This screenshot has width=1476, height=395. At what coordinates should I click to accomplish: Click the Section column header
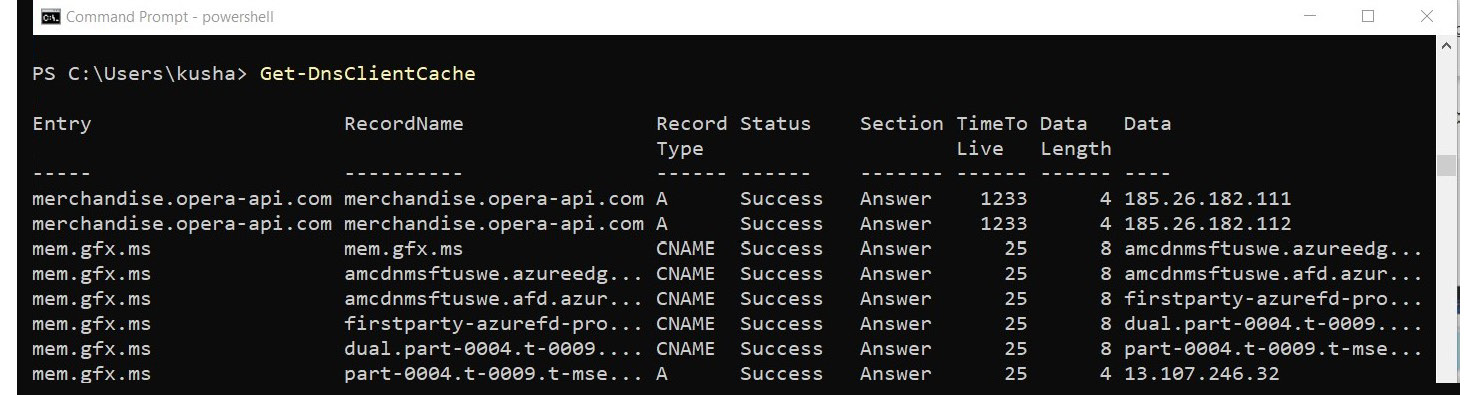(901, 124)
